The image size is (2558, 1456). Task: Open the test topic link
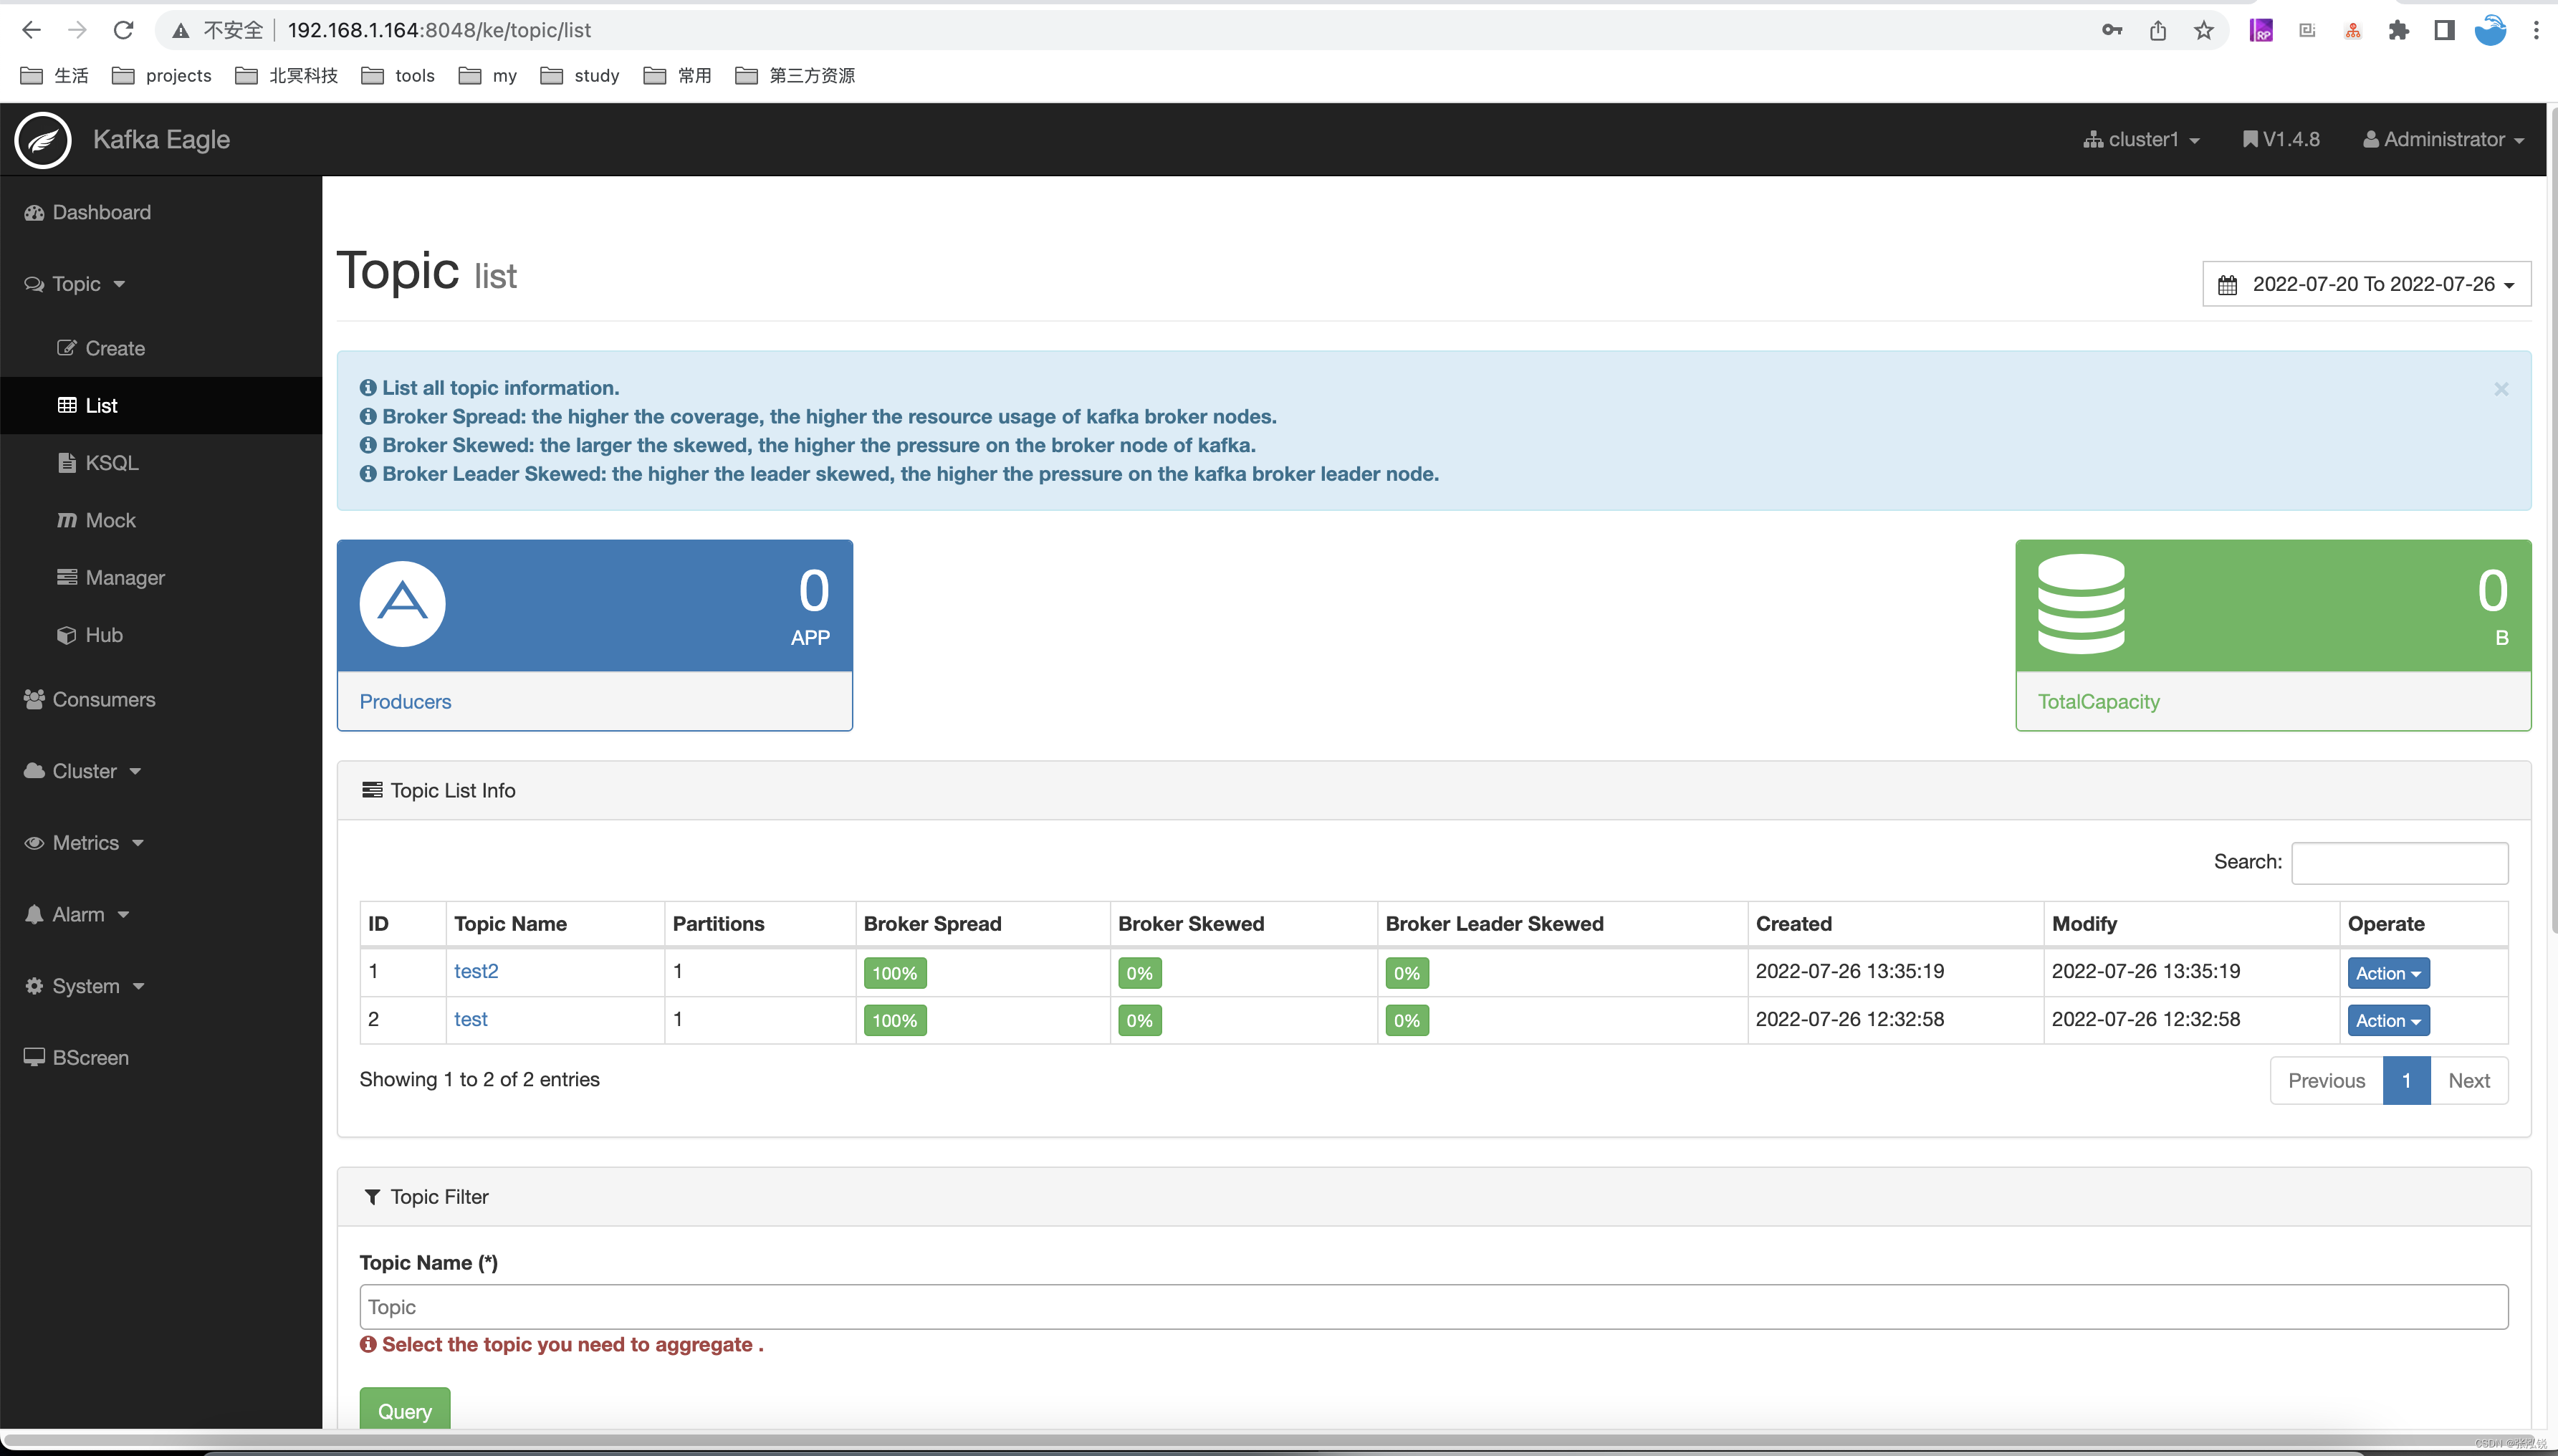[471, 1019]
